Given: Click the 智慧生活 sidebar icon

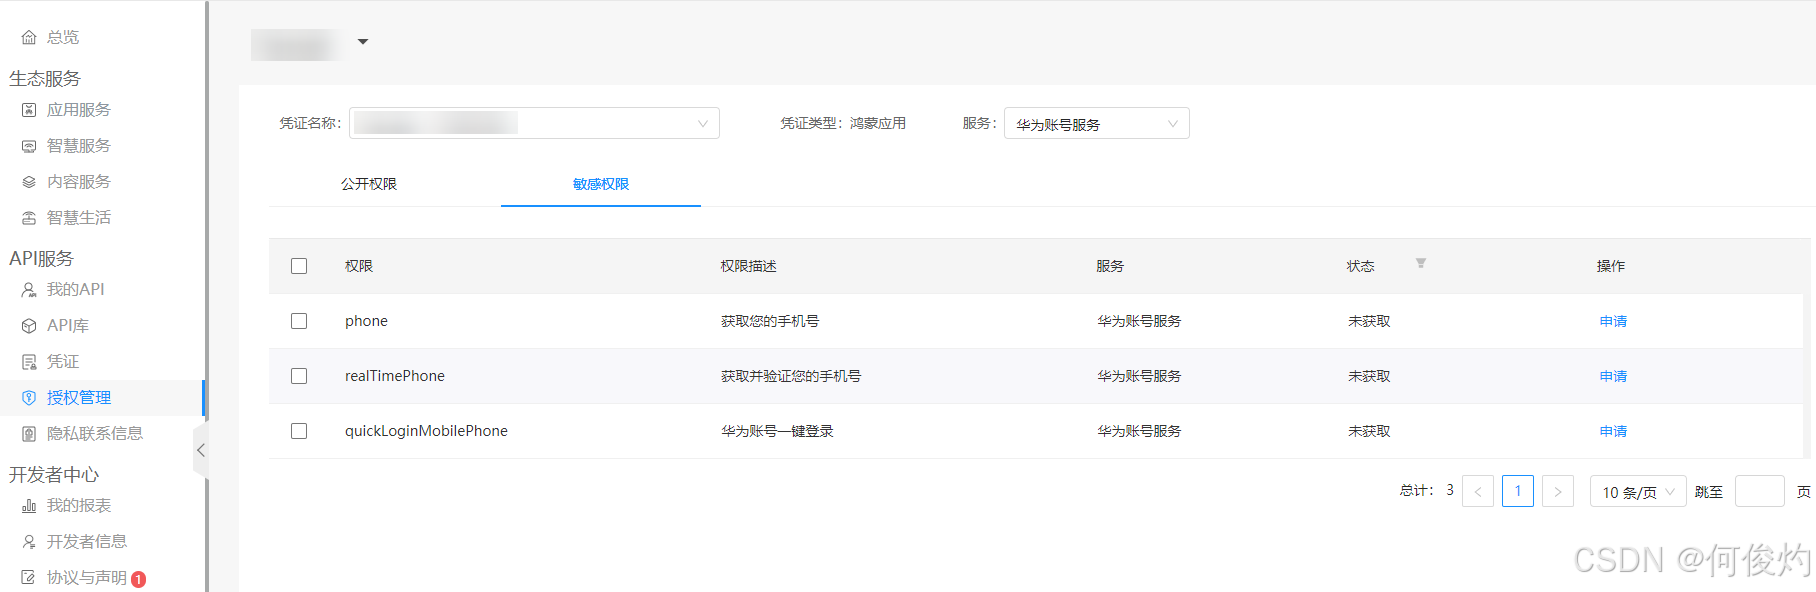Looking at the screenshot, I should [29, 218].
